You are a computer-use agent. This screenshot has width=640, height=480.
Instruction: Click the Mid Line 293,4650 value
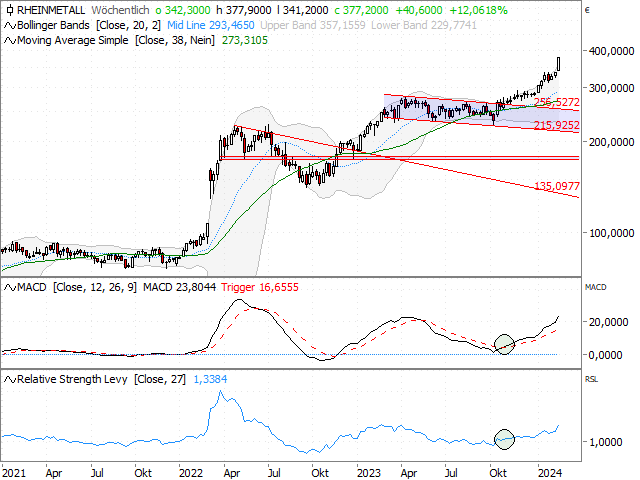211,25
